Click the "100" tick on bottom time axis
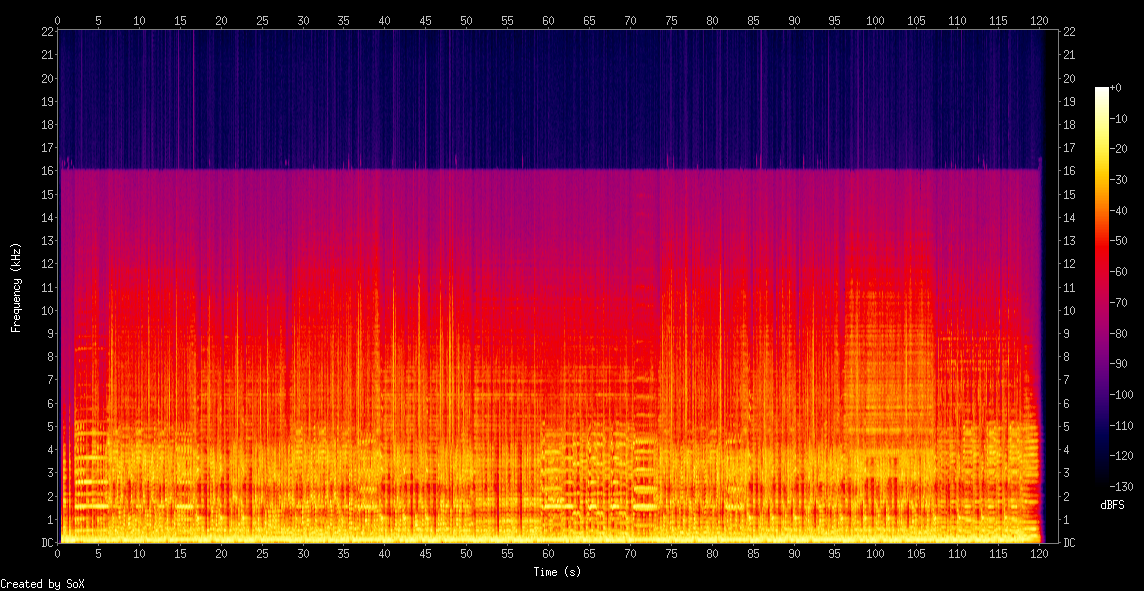This screenshot has height=591, width=1144. 876,556
